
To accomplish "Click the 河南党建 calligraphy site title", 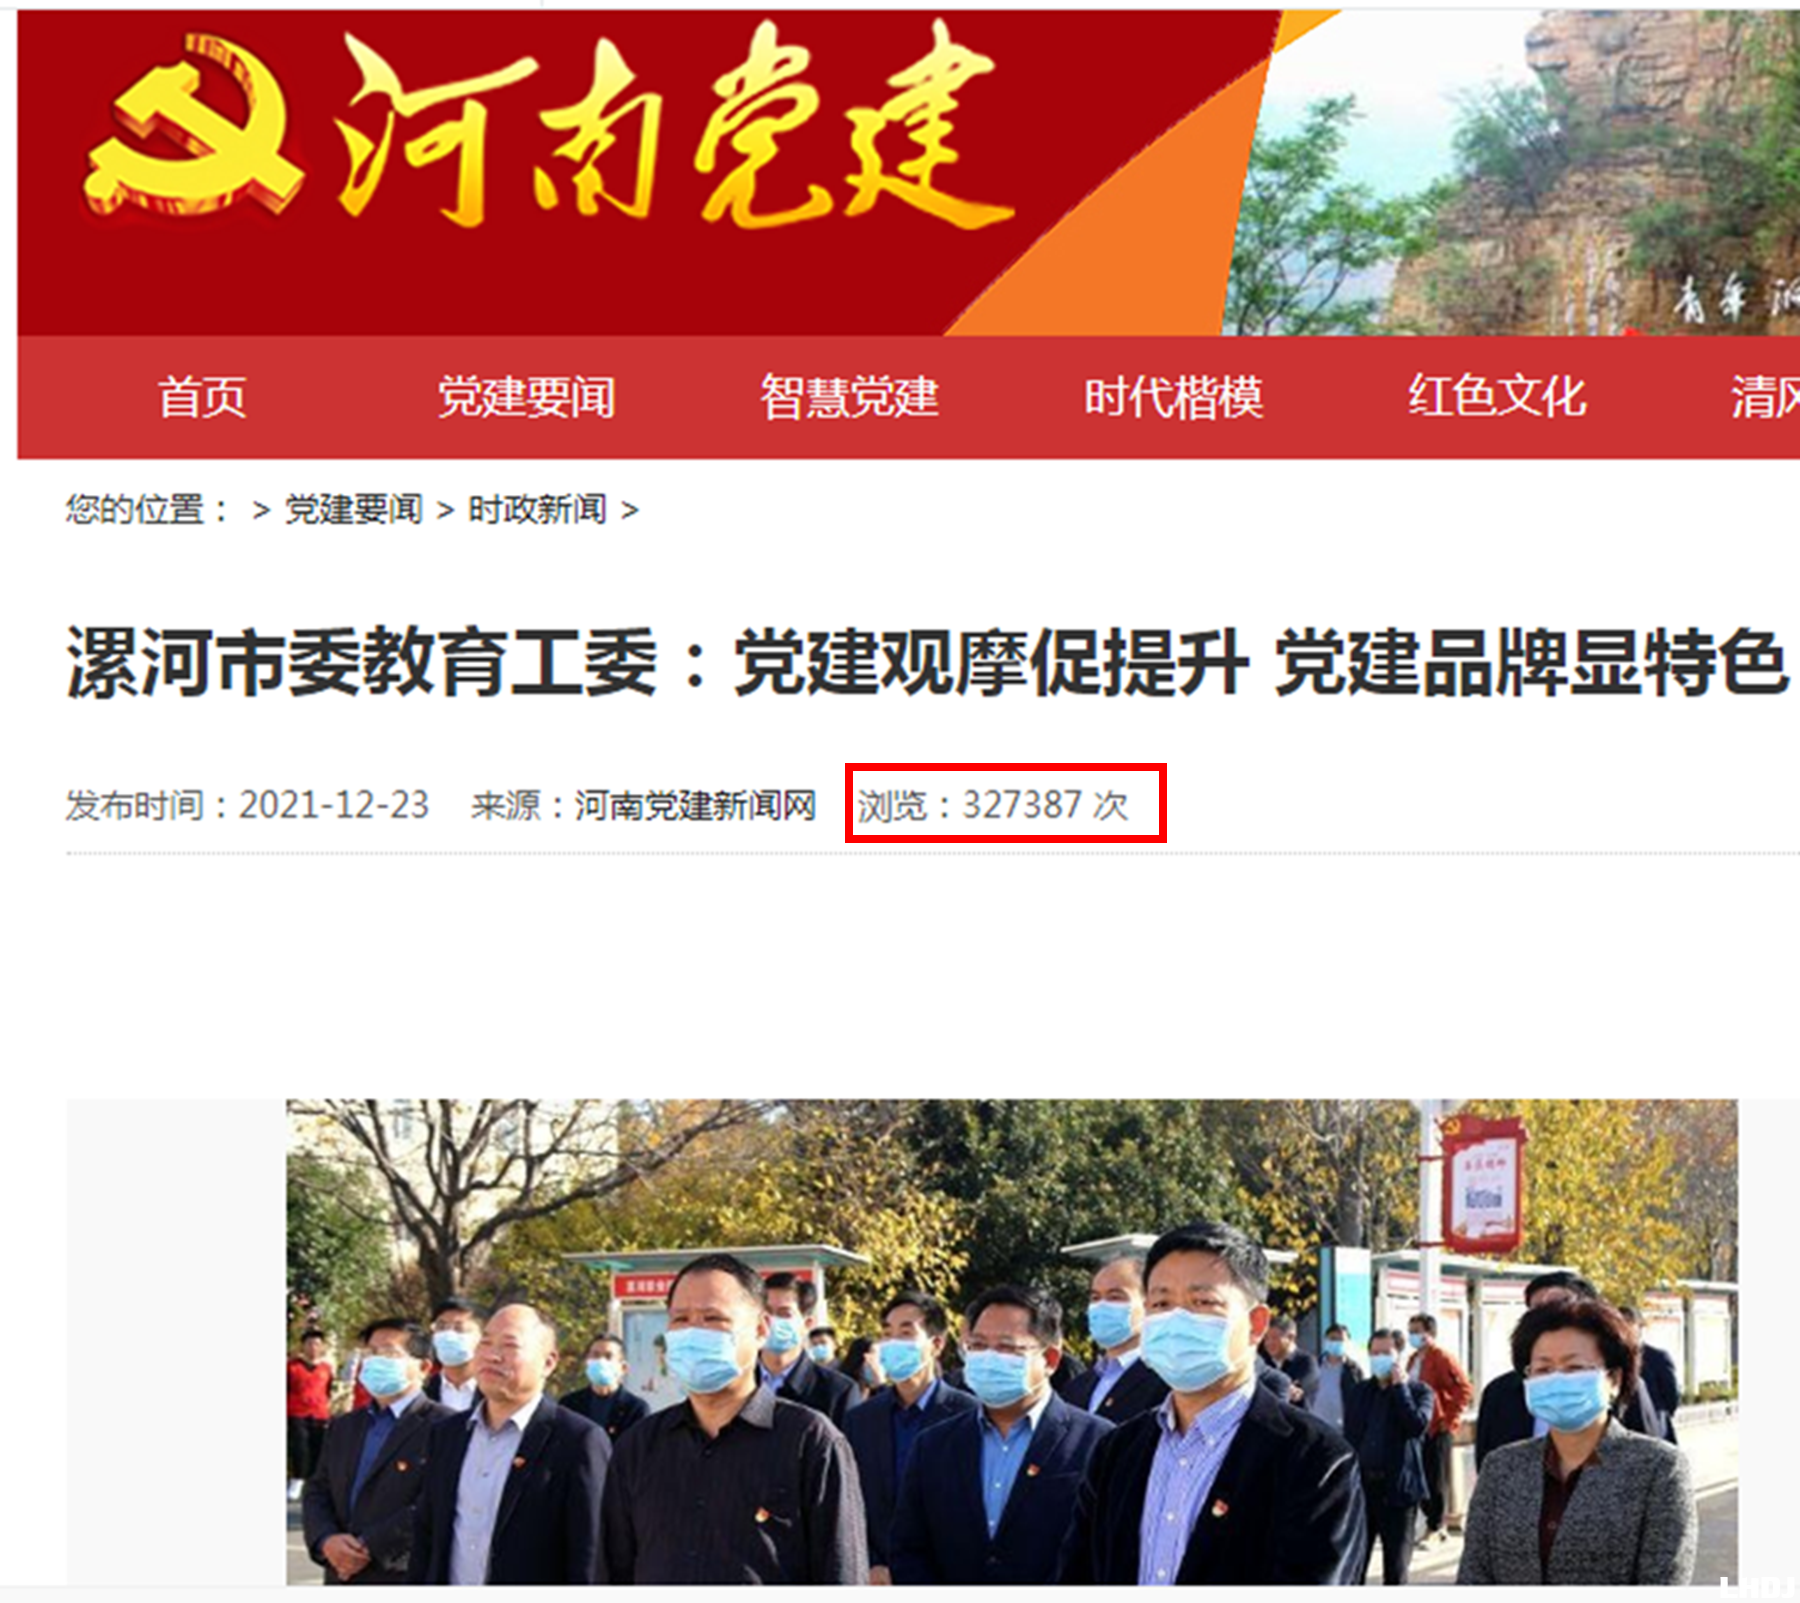I will click(x=672, y=128).
